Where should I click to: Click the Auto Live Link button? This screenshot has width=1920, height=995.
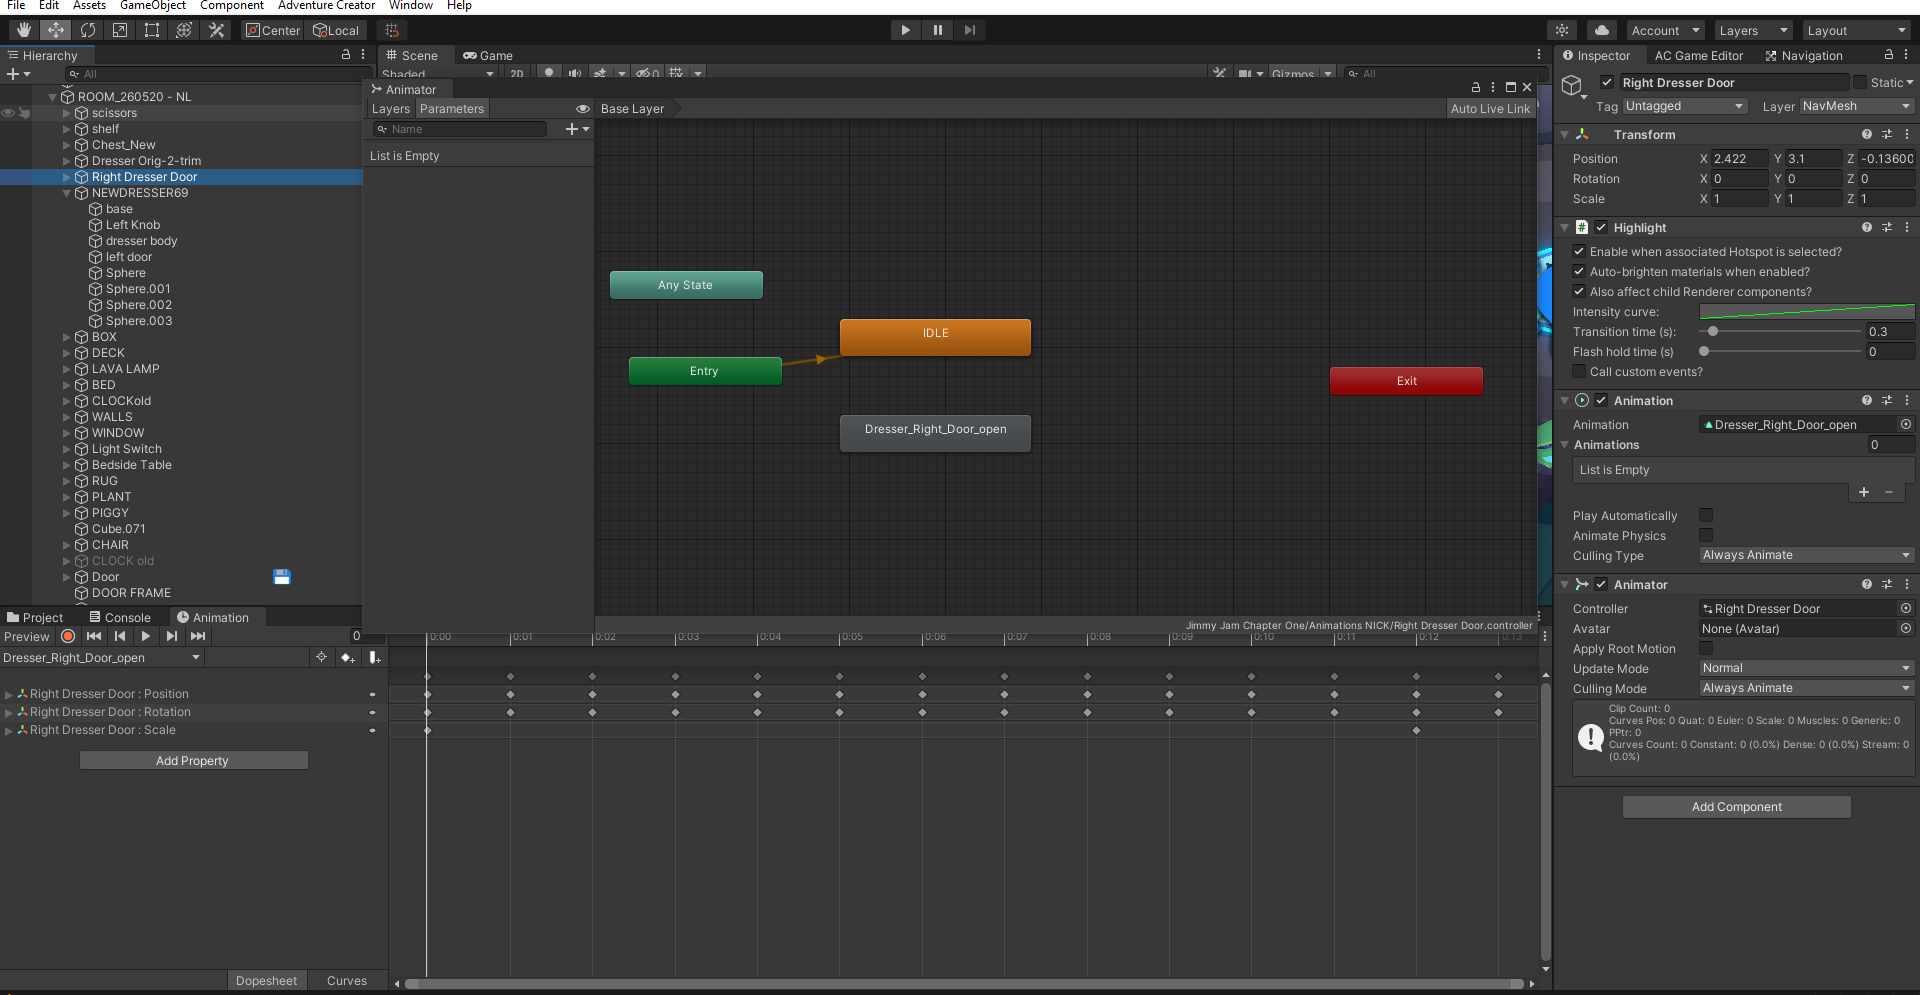coord(1490,109)
